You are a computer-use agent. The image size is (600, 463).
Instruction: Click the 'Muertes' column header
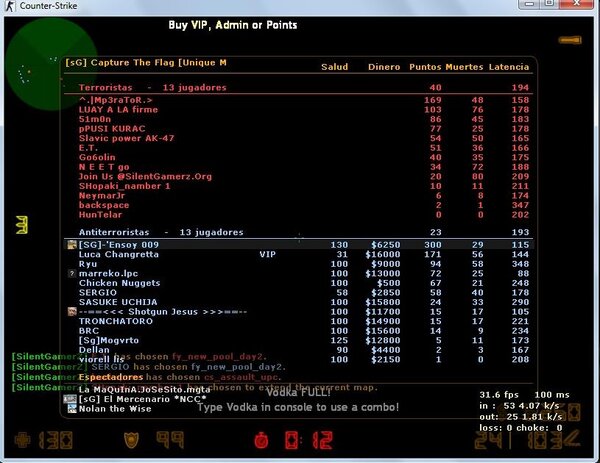[x=464, y=67]
